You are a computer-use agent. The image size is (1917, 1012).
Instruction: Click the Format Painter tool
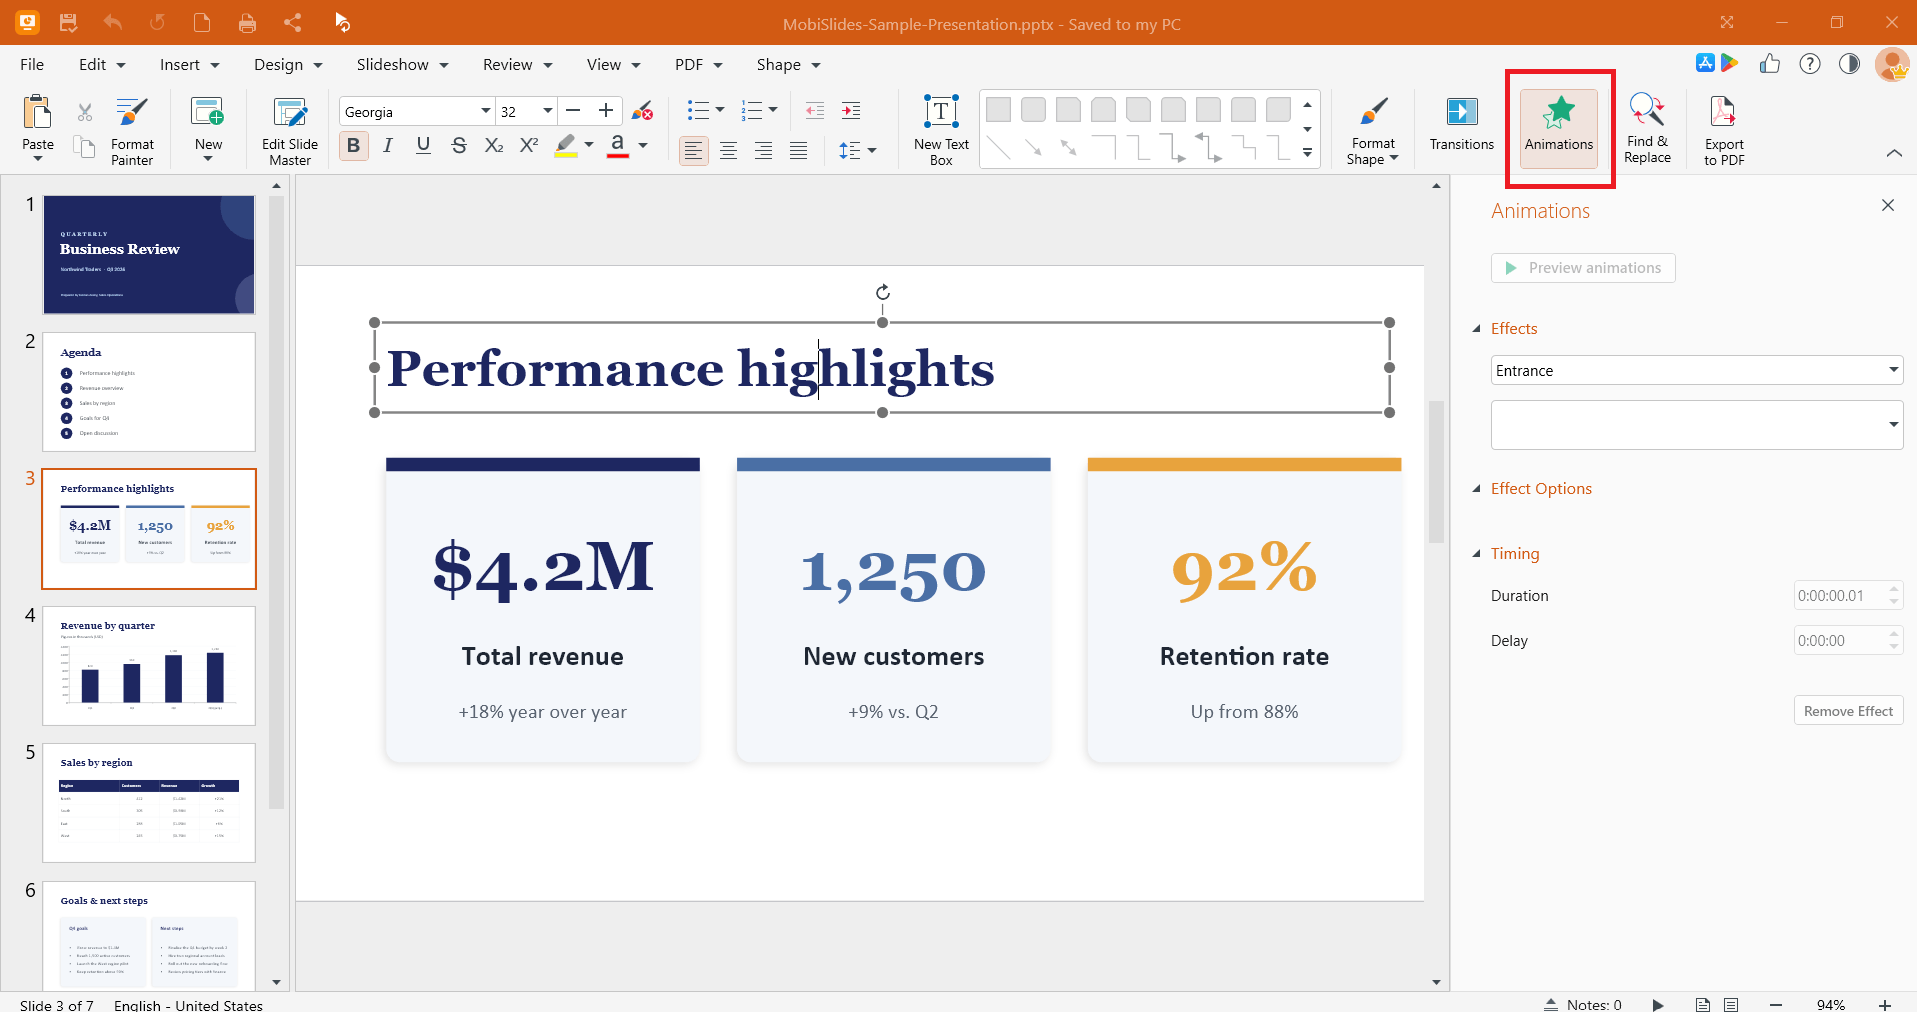tap(132, 130)
